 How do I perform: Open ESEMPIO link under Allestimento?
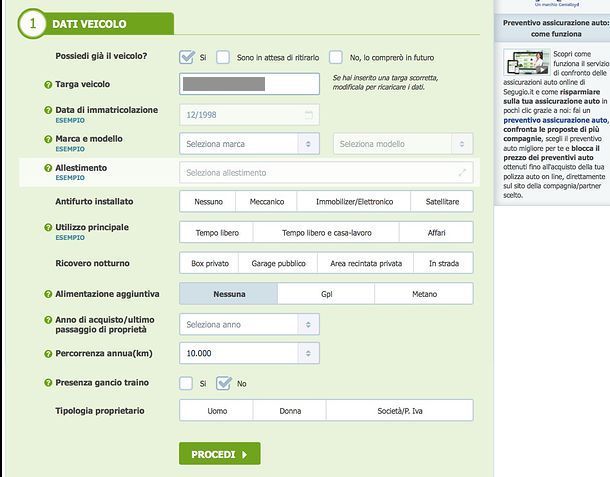(x=70, y=178)
